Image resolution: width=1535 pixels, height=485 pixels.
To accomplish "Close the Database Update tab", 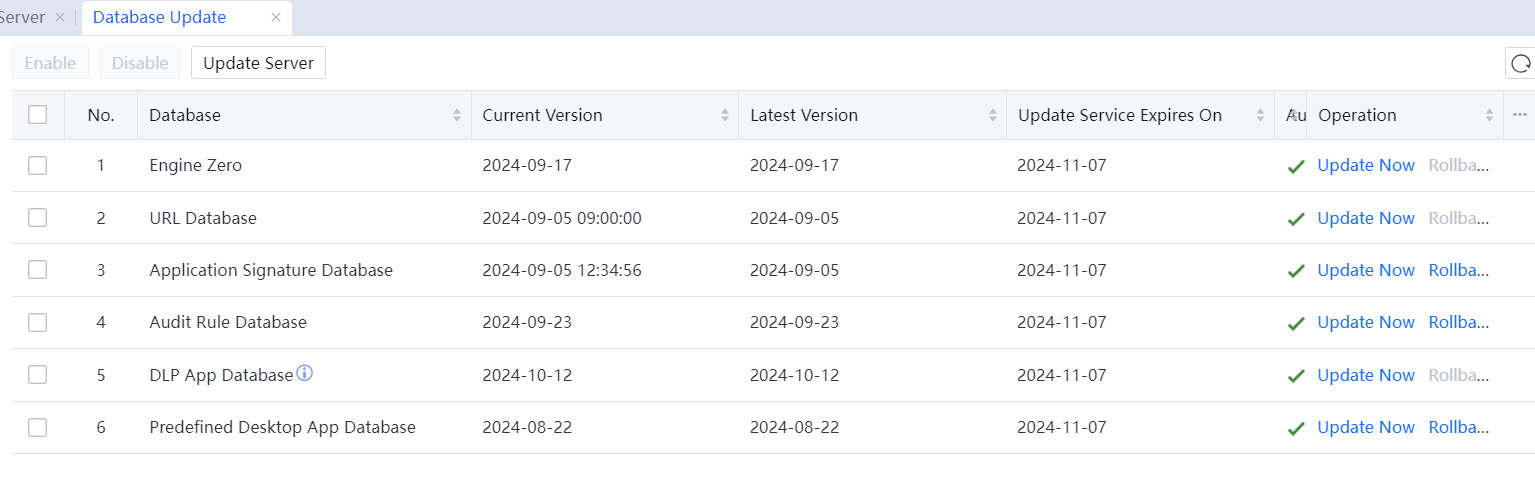I will [x=276, y=17].
